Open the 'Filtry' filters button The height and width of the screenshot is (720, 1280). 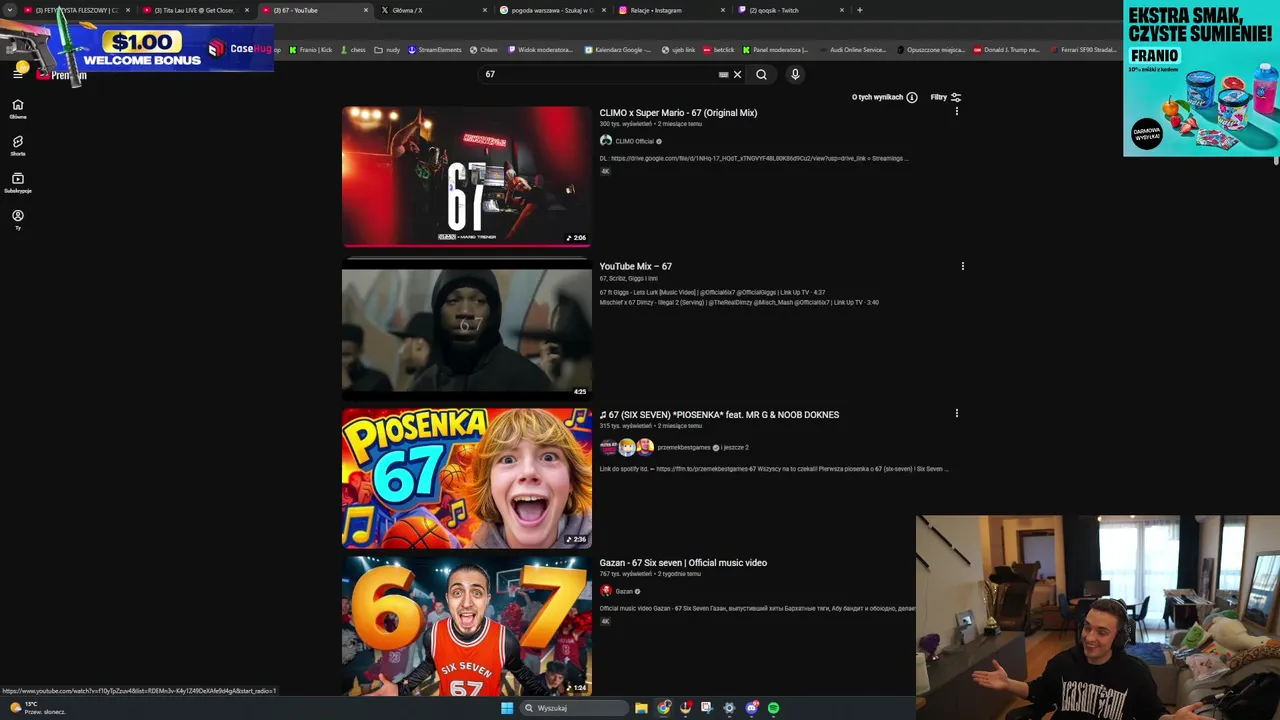946,97
